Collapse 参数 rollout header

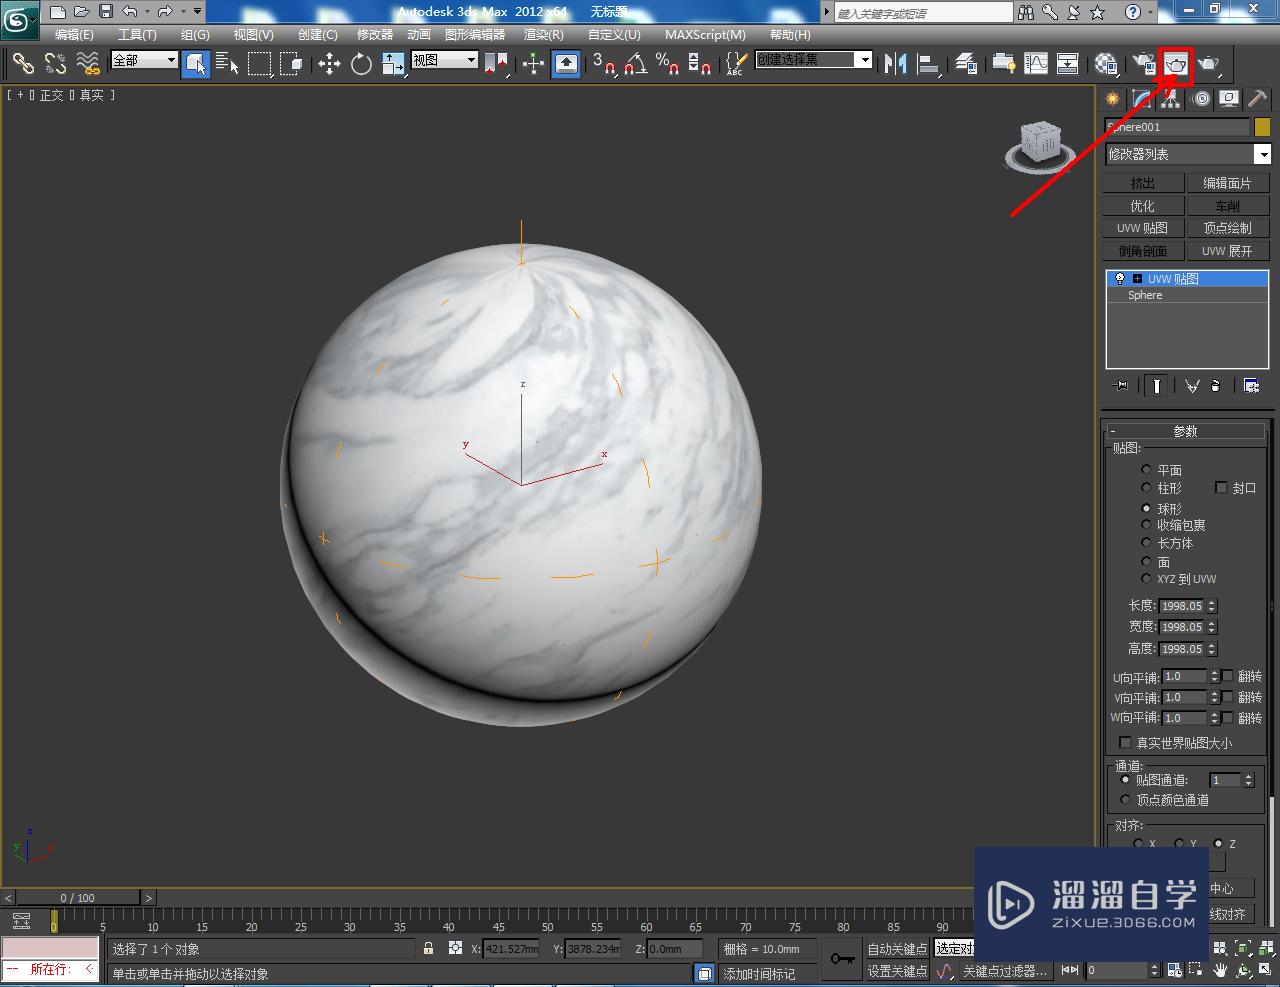tap(1185, 431)
